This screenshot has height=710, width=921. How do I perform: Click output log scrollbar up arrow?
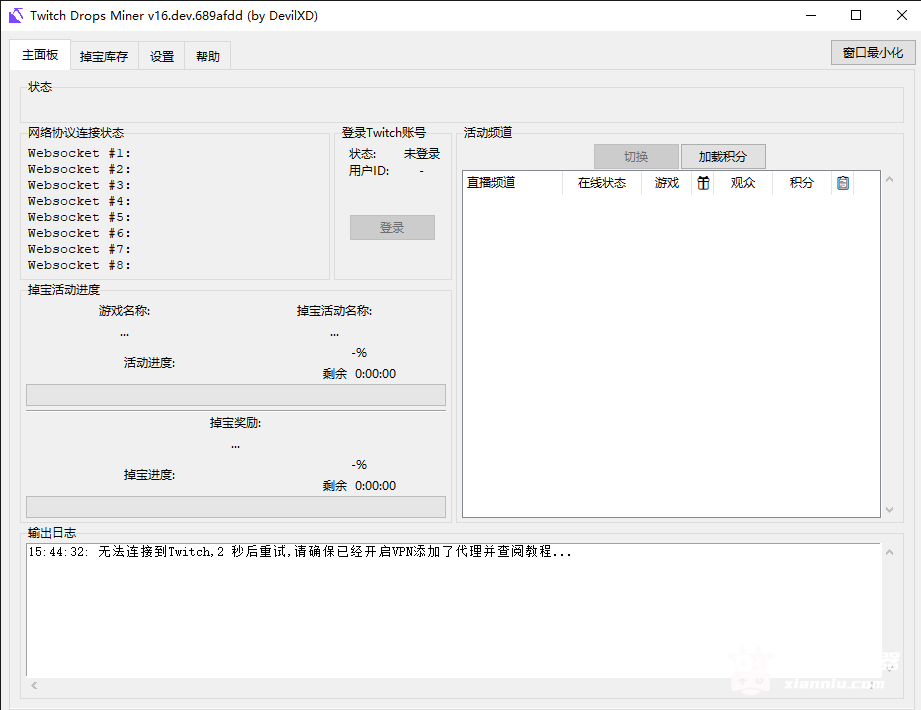(x=889, y=552)
